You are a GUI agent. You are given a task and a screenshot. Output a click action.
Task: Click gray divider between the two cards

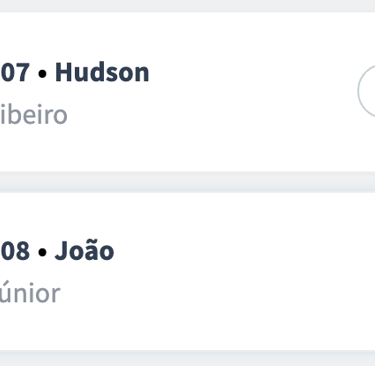[x=187, y=182]
